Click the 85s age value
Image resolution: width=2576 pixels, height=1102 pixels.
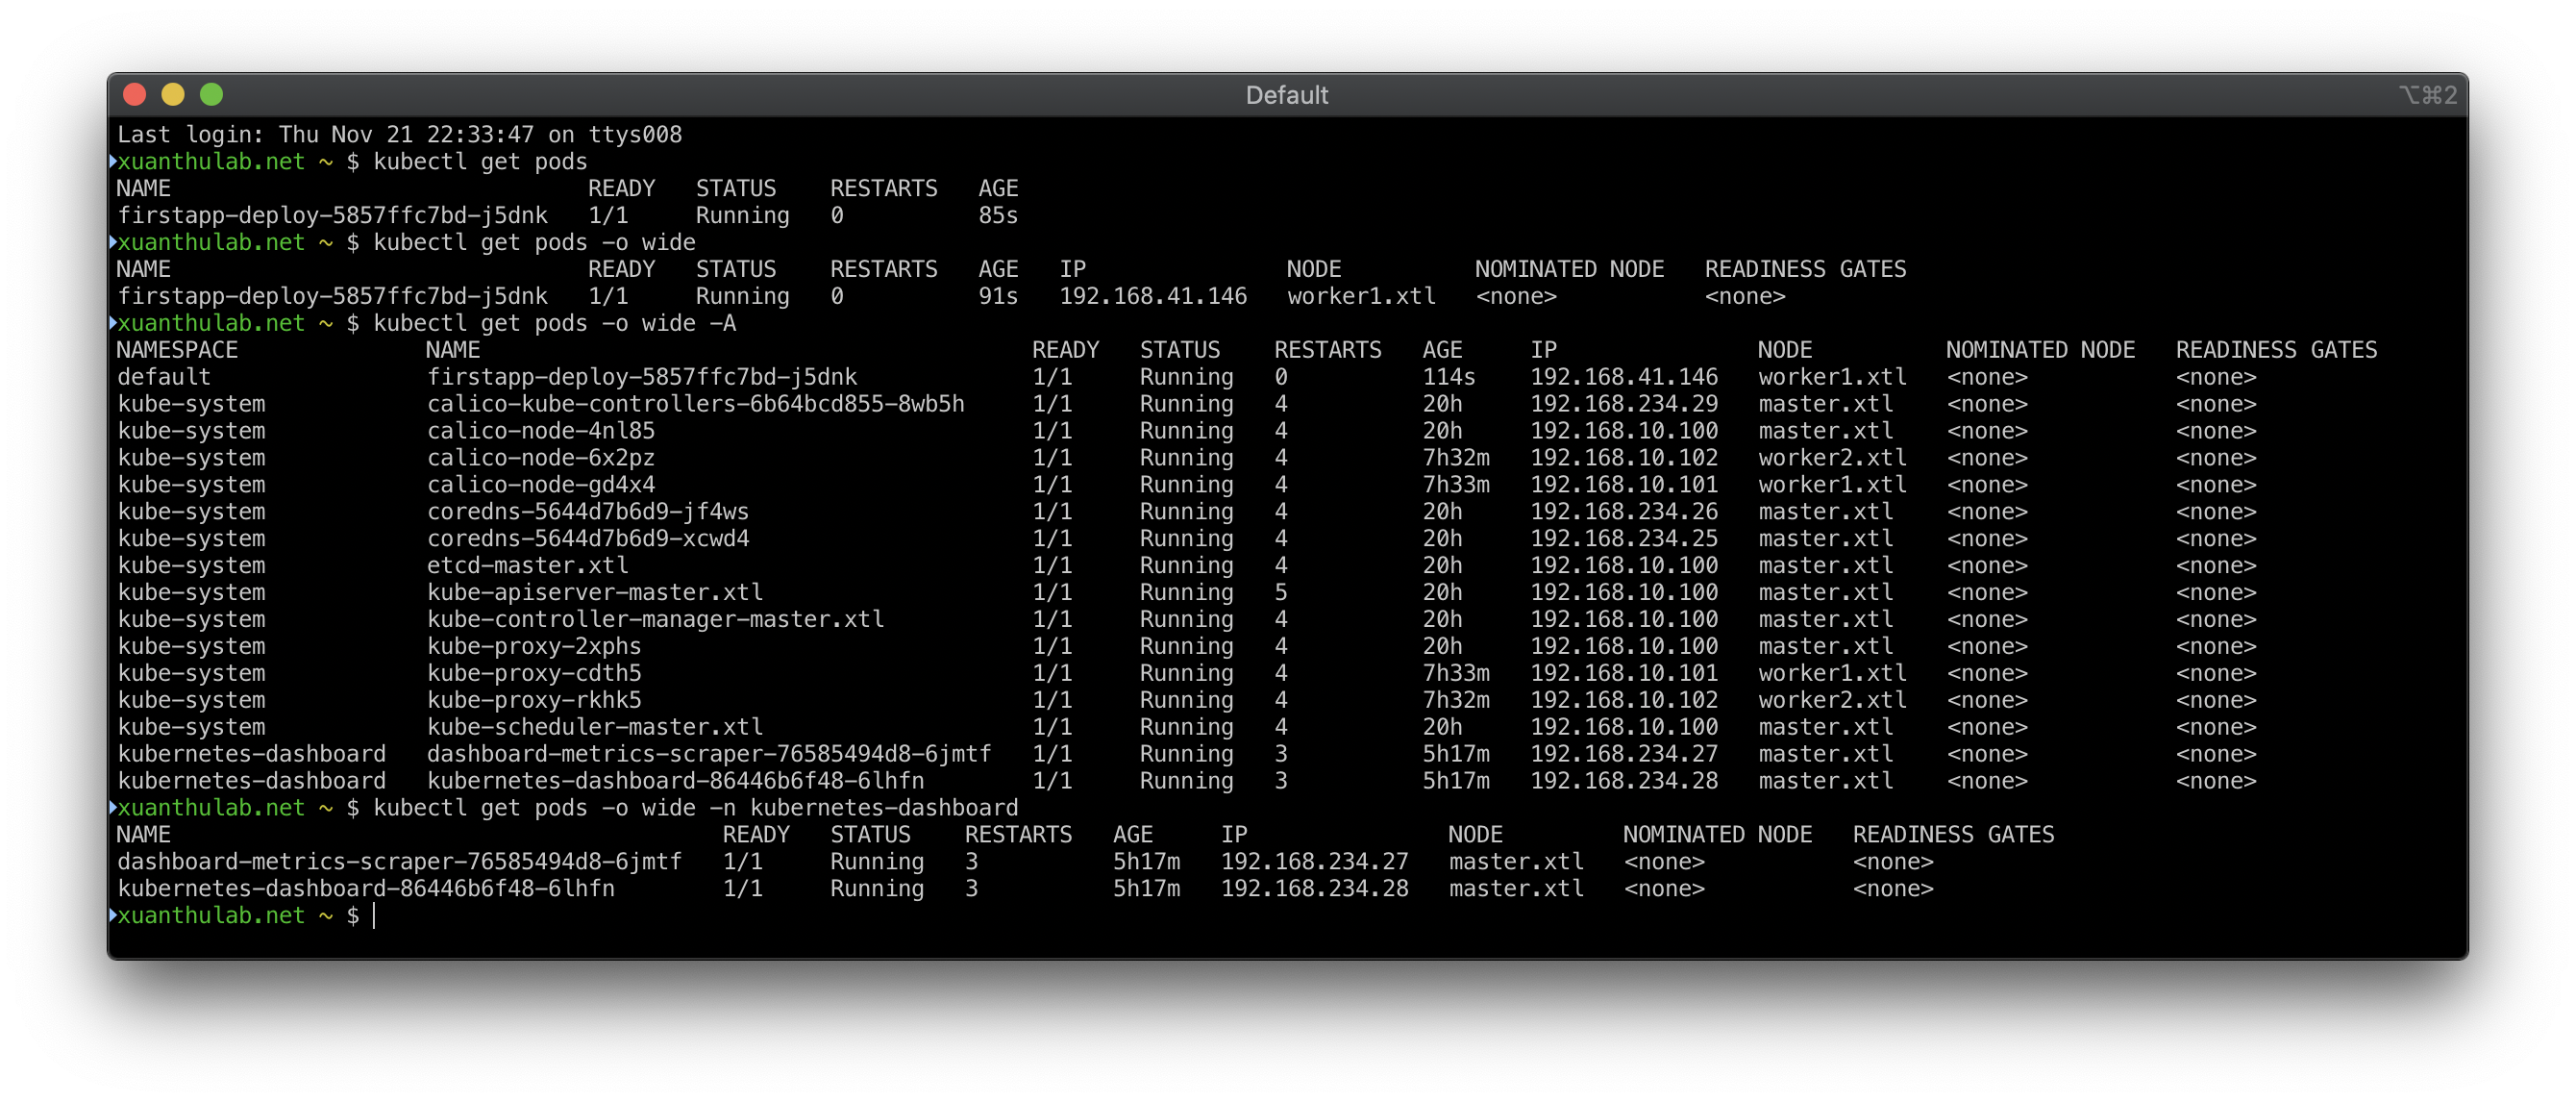tap(997, 216)
